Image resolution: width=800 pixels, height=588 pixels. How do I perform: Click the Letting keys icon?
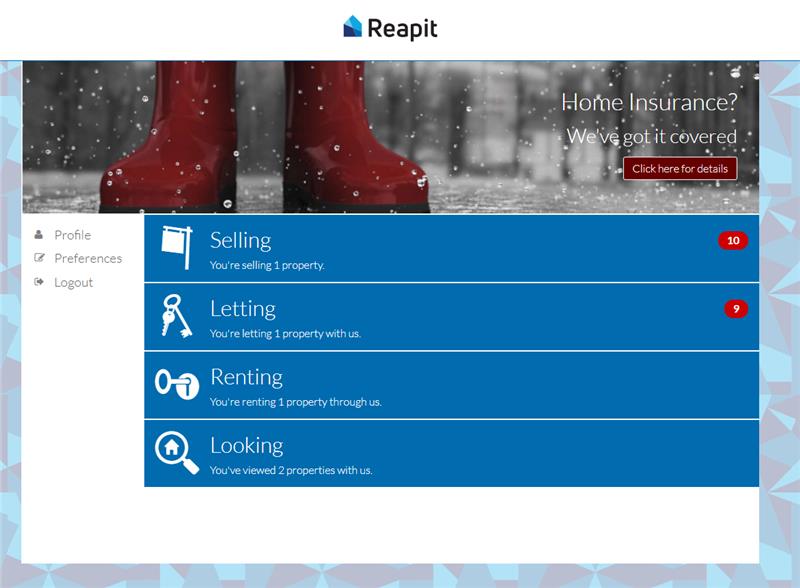click(x=174, y=314)
